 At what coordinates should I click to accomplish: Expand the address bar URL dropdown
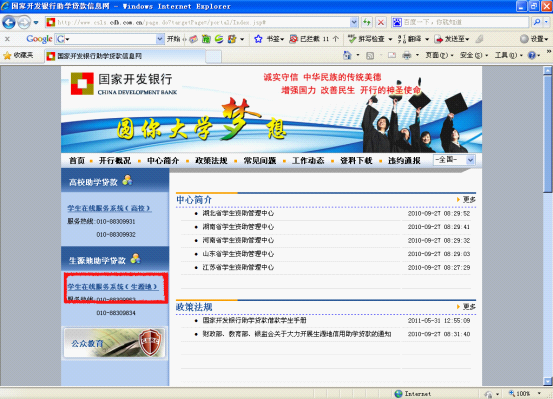(x=354, y=22)
